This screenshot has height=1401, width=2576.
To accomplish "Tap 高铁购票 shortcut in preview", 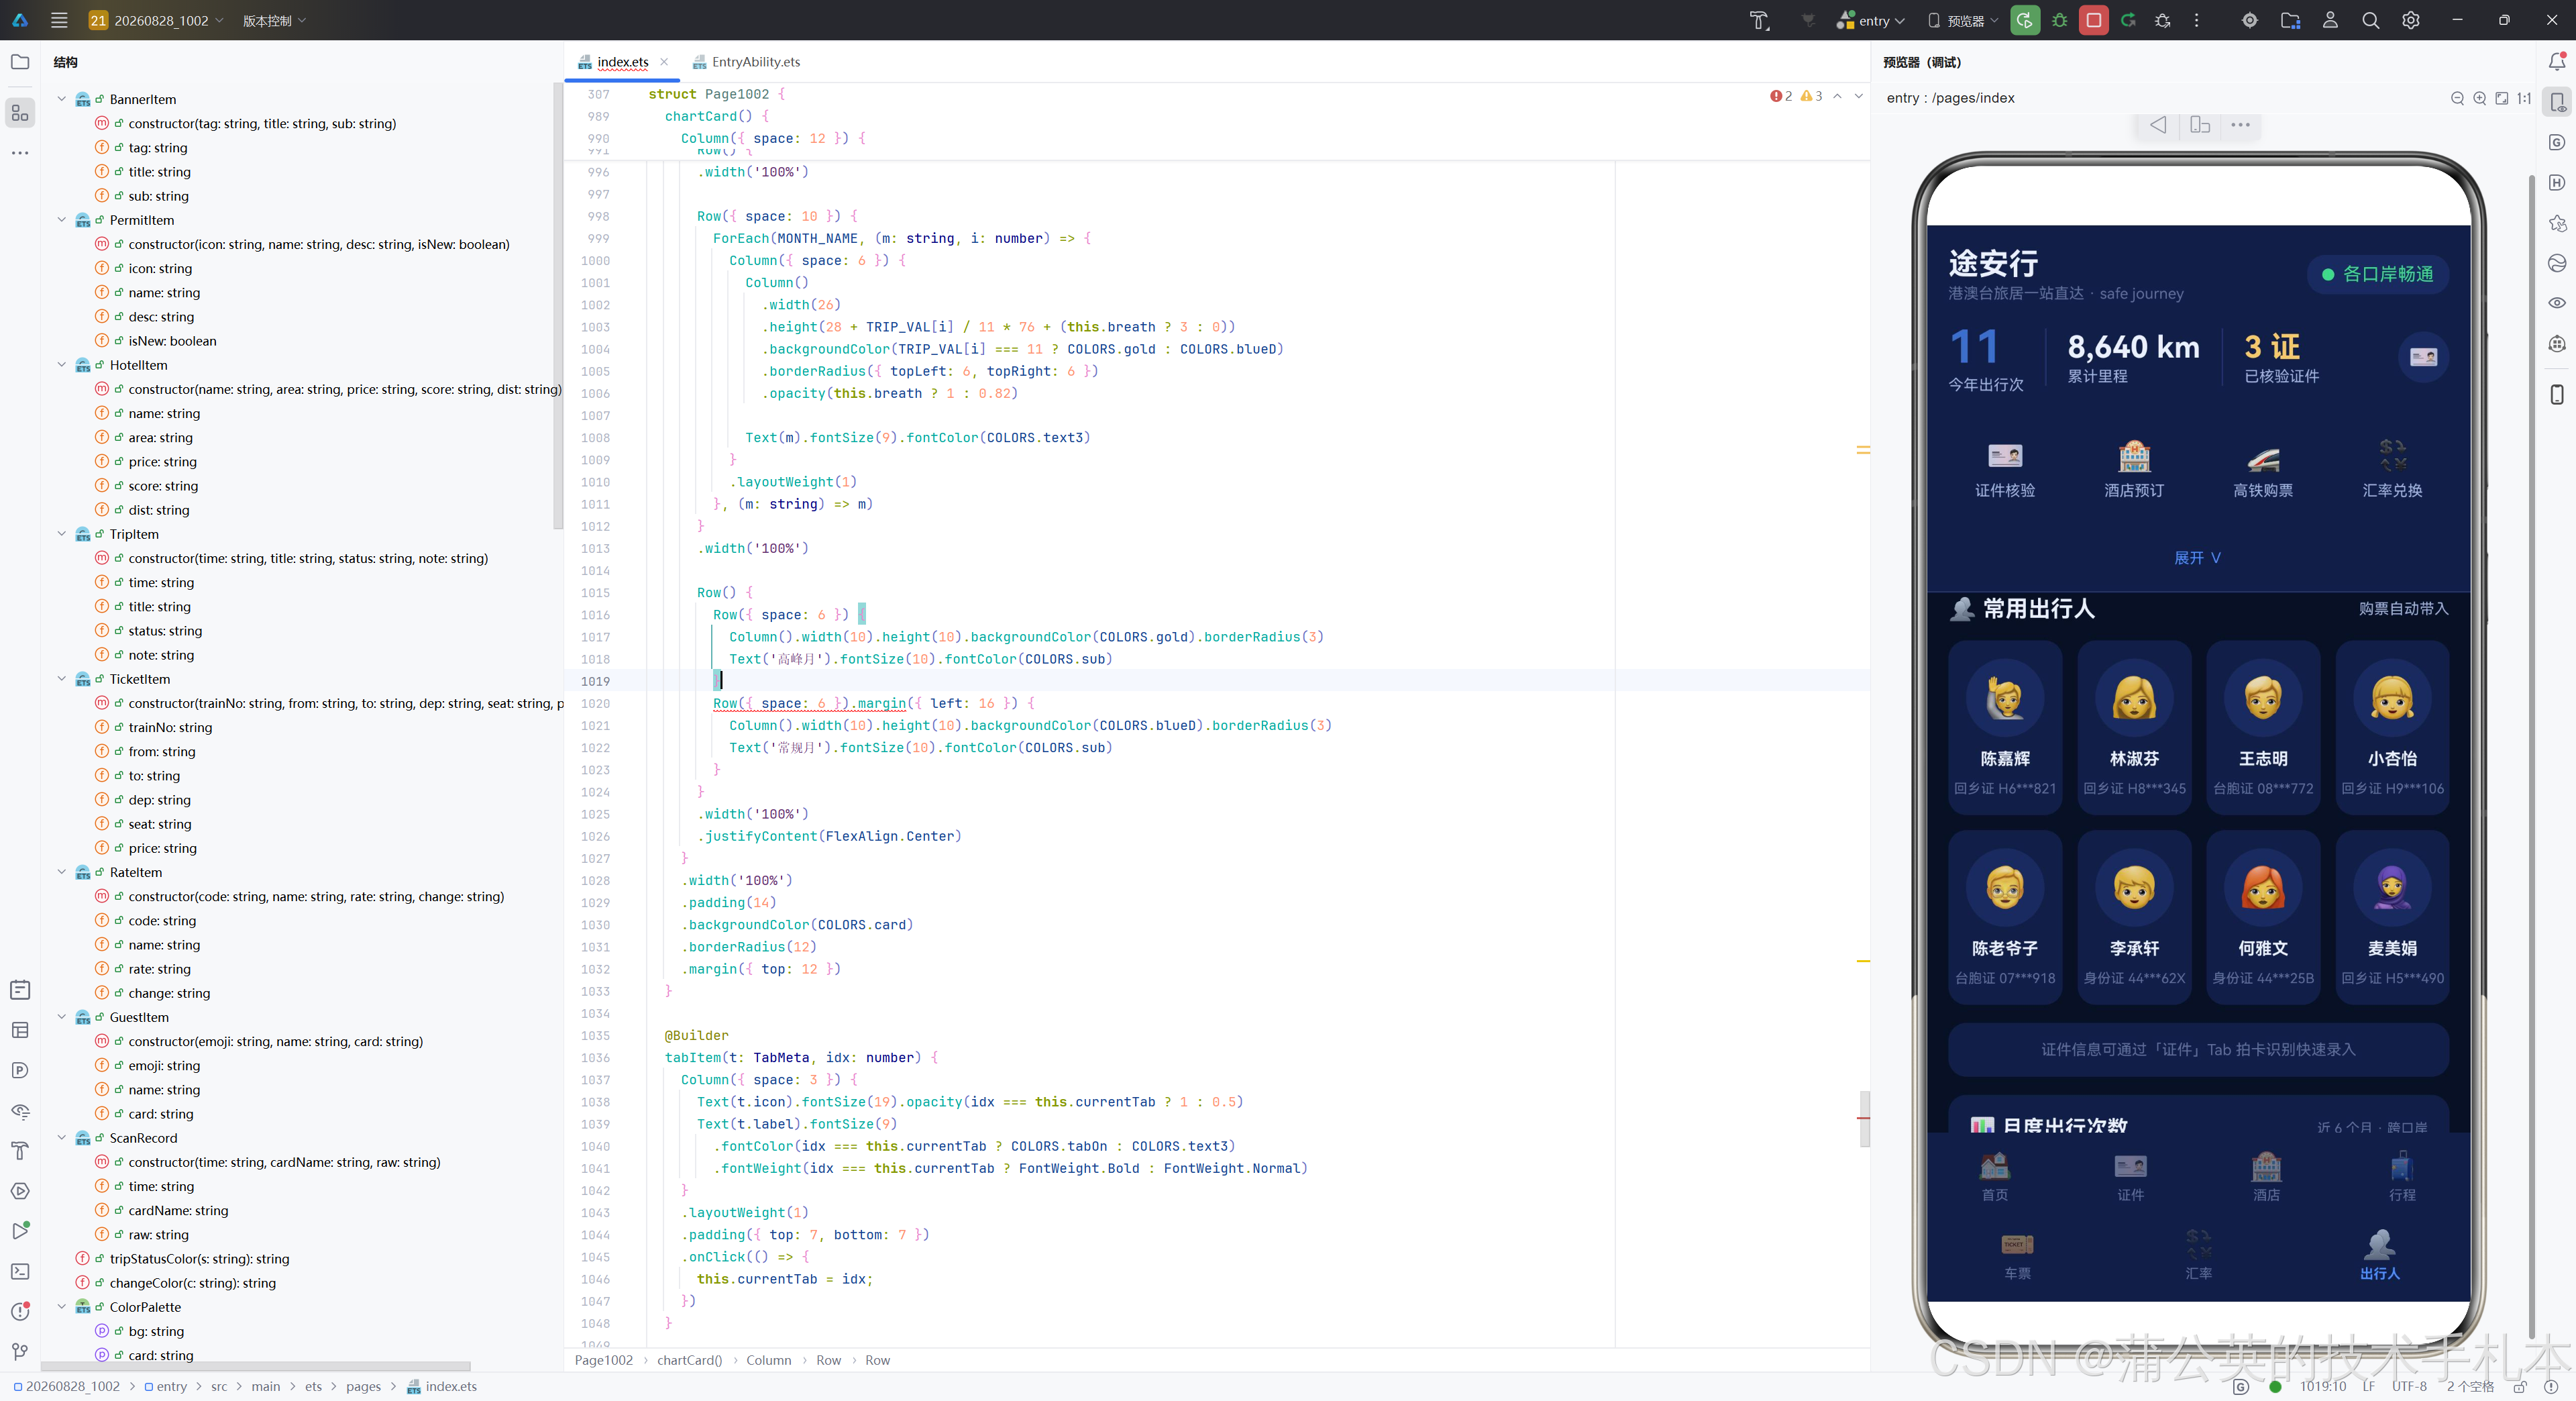I will pos(2262,469).
